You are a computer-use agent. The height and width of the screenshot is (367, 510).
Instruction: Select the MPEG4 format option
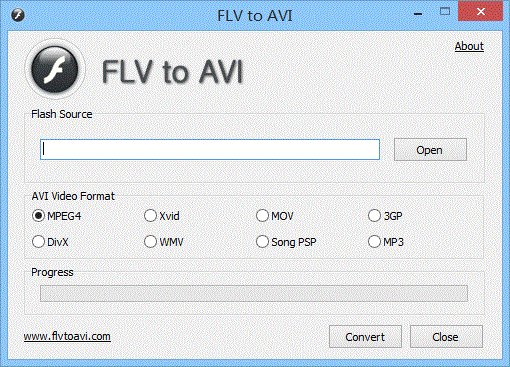coord(57,216)
